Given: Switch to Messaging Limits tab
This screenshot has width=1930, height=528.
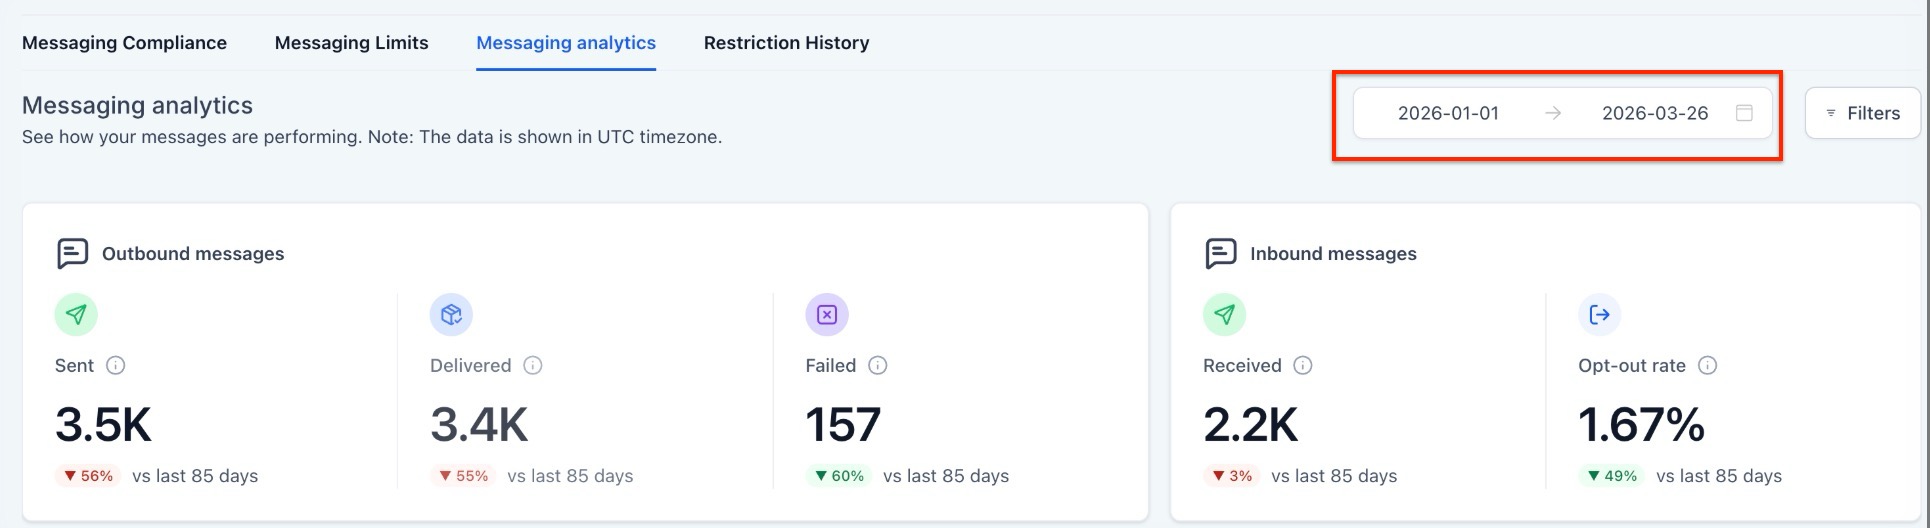Looking at the screenshot, I should pos(352,43).
